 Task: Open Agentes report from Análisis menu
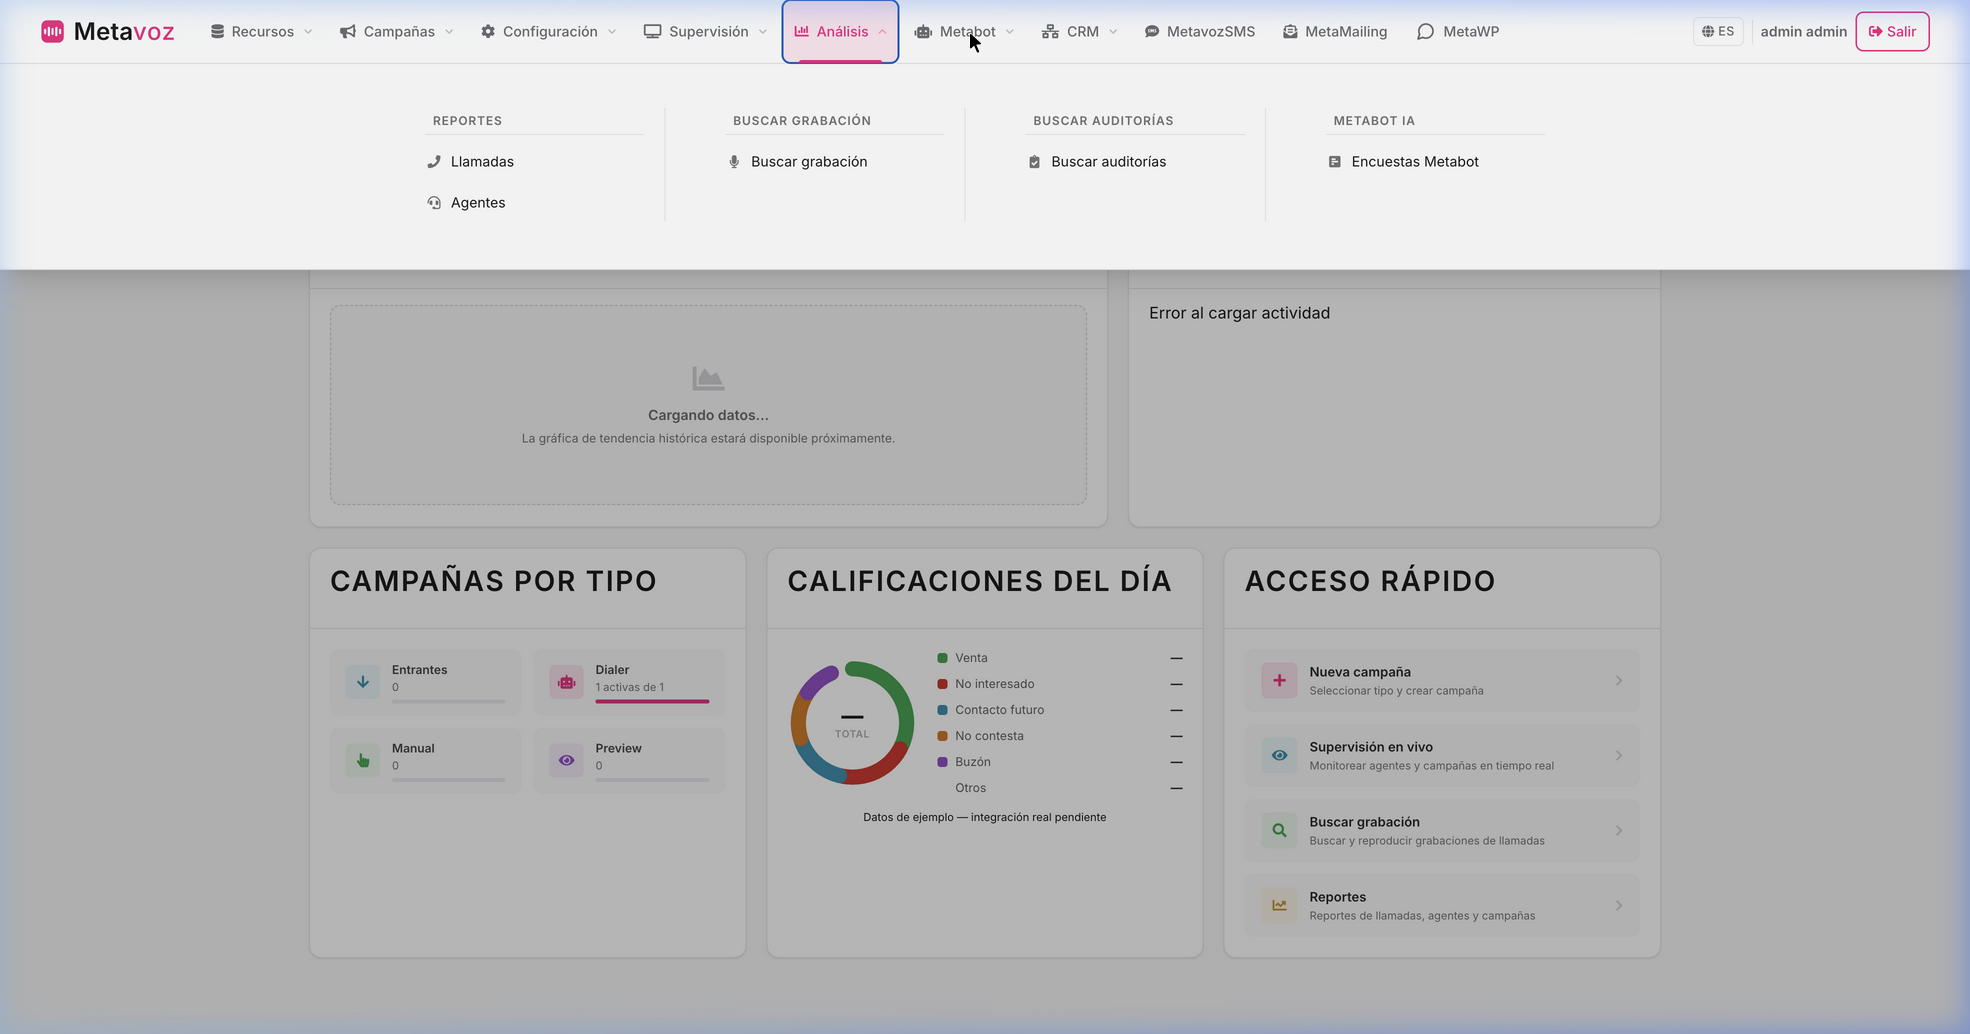click(x=478, y=203)
